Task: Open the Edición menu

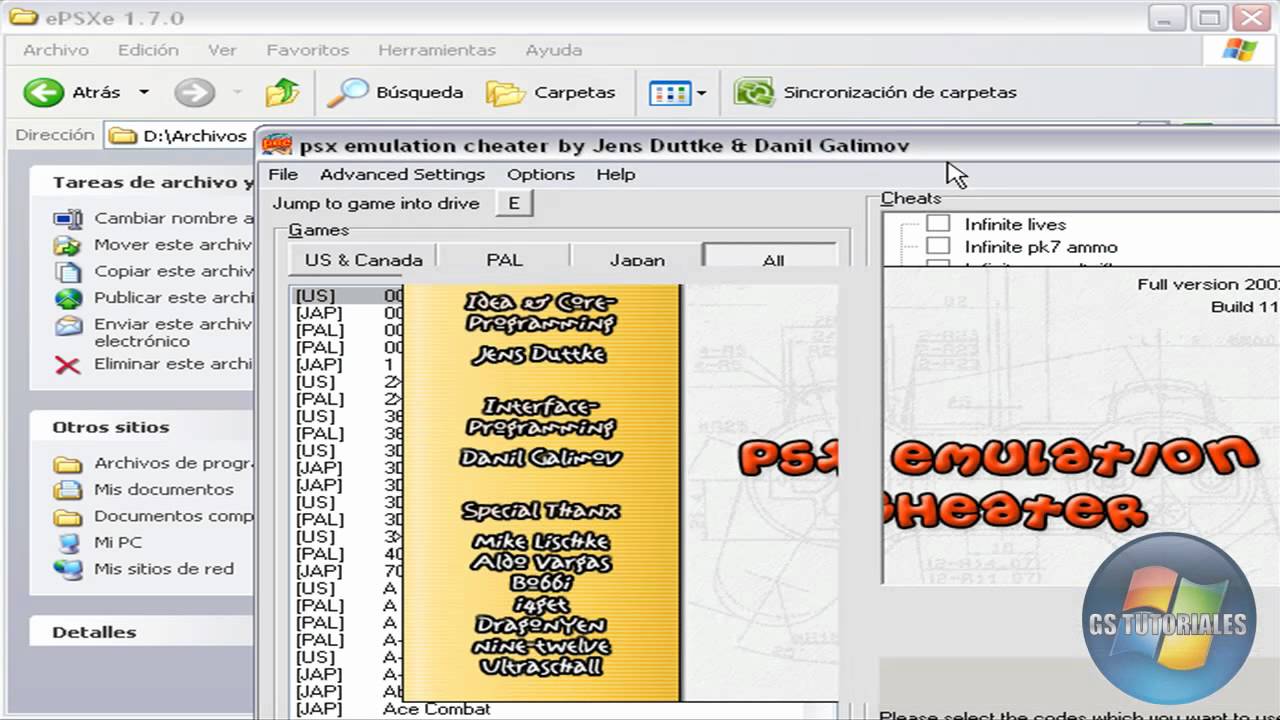Action: 148,50
